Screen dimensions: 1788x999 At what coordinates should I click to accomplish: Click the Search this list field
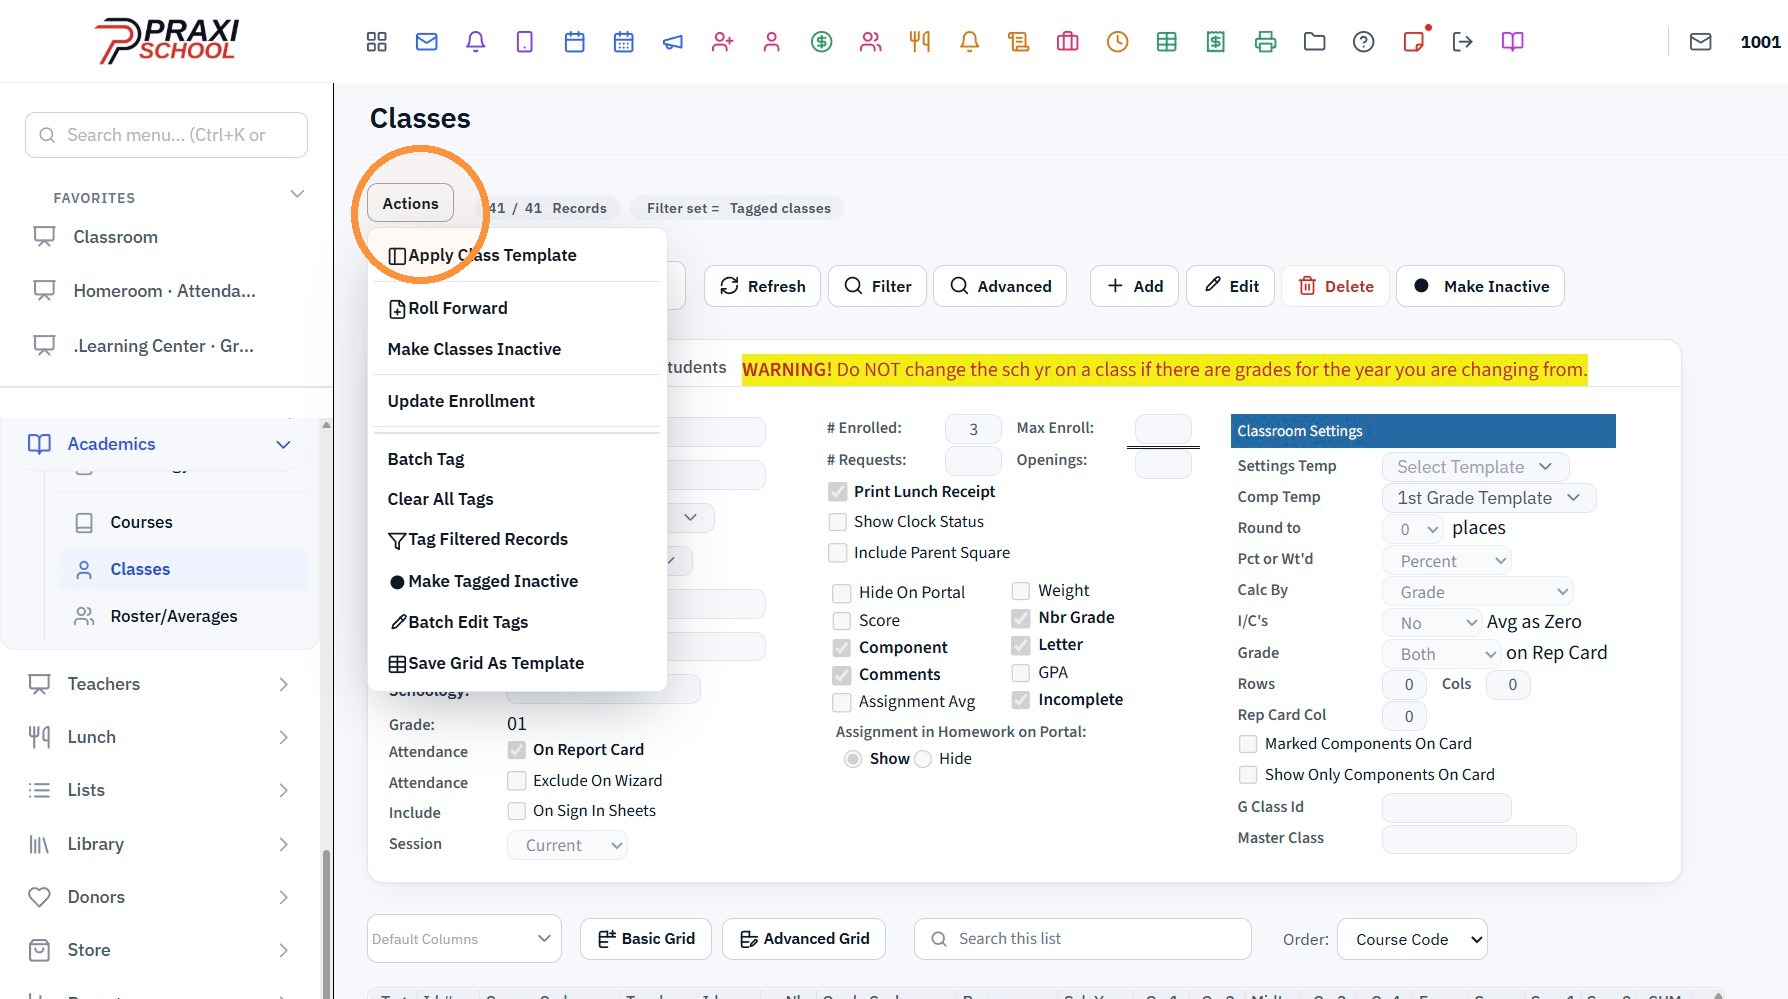(x=1083, y=939)
